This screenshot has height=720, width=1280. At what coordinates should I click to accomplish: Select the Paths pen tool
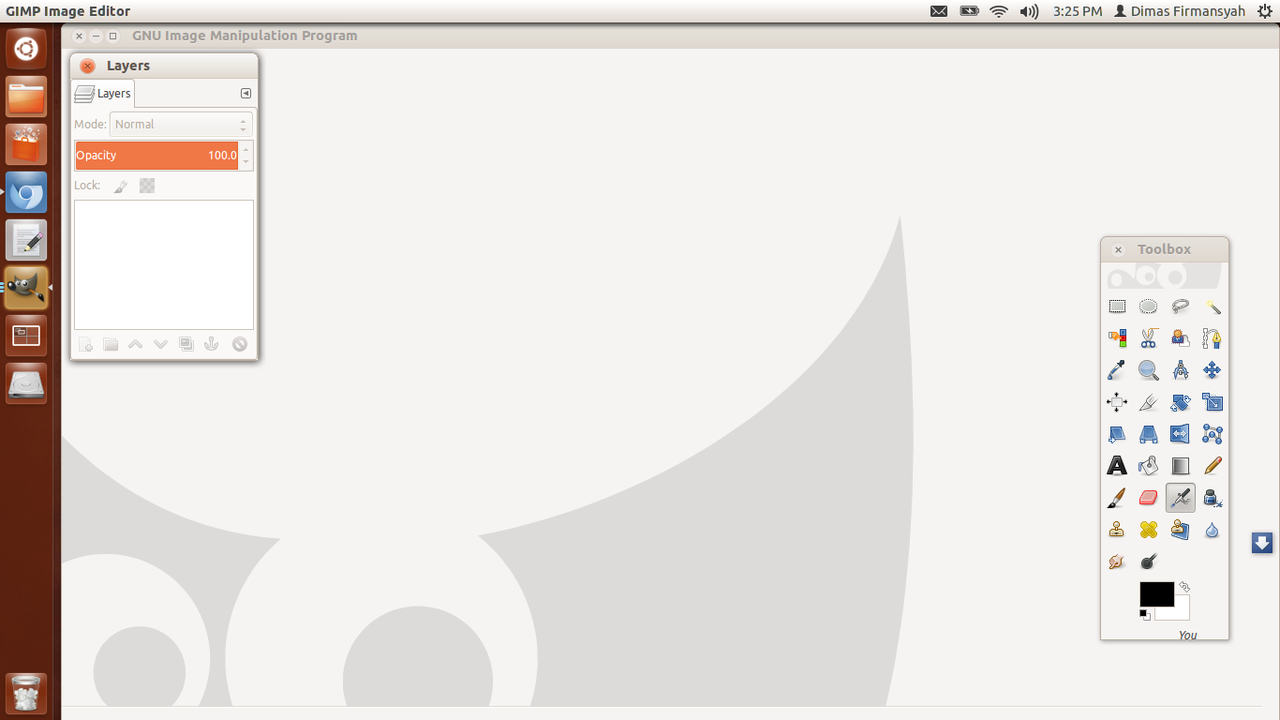coord(1212,339)
